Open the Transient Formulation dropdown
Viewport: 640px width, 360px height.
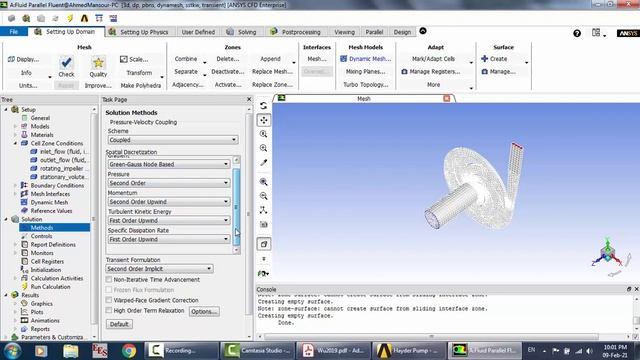coord(159,269)
